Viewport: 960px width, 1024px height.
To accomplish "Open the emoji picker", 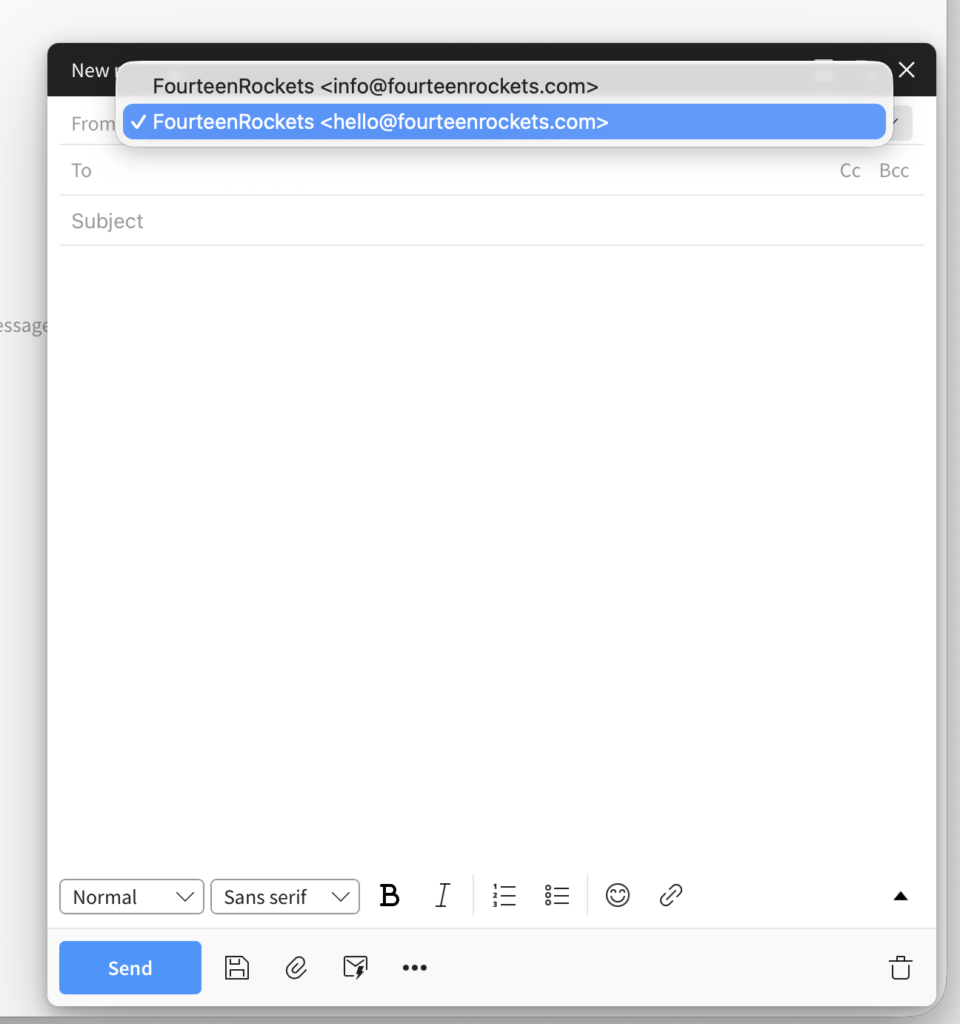I will pyautogui.click(x=617, y=895).
